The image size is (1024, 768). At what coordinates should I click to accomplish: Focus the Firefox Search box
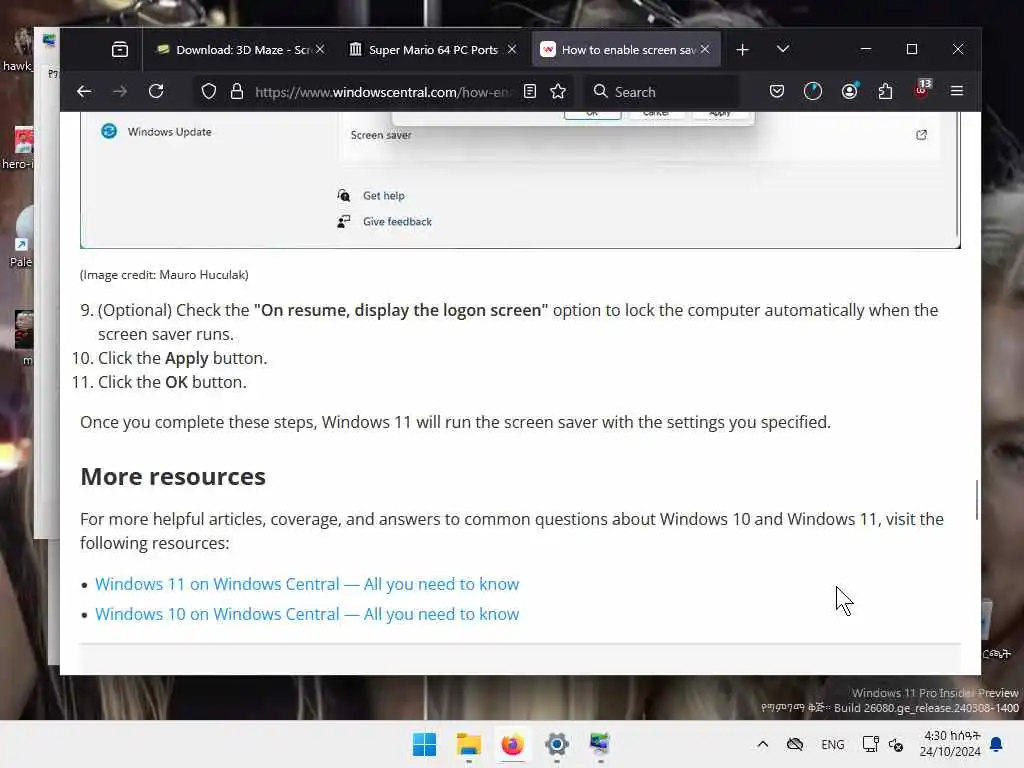[662, 92]
